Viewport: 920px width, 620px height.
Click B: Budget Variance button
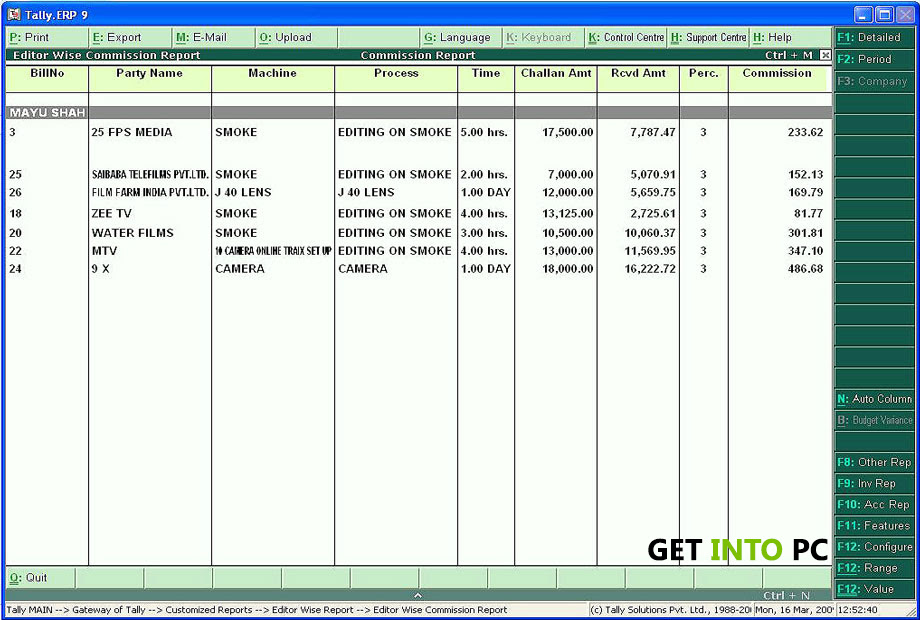[x=874, y=420]
